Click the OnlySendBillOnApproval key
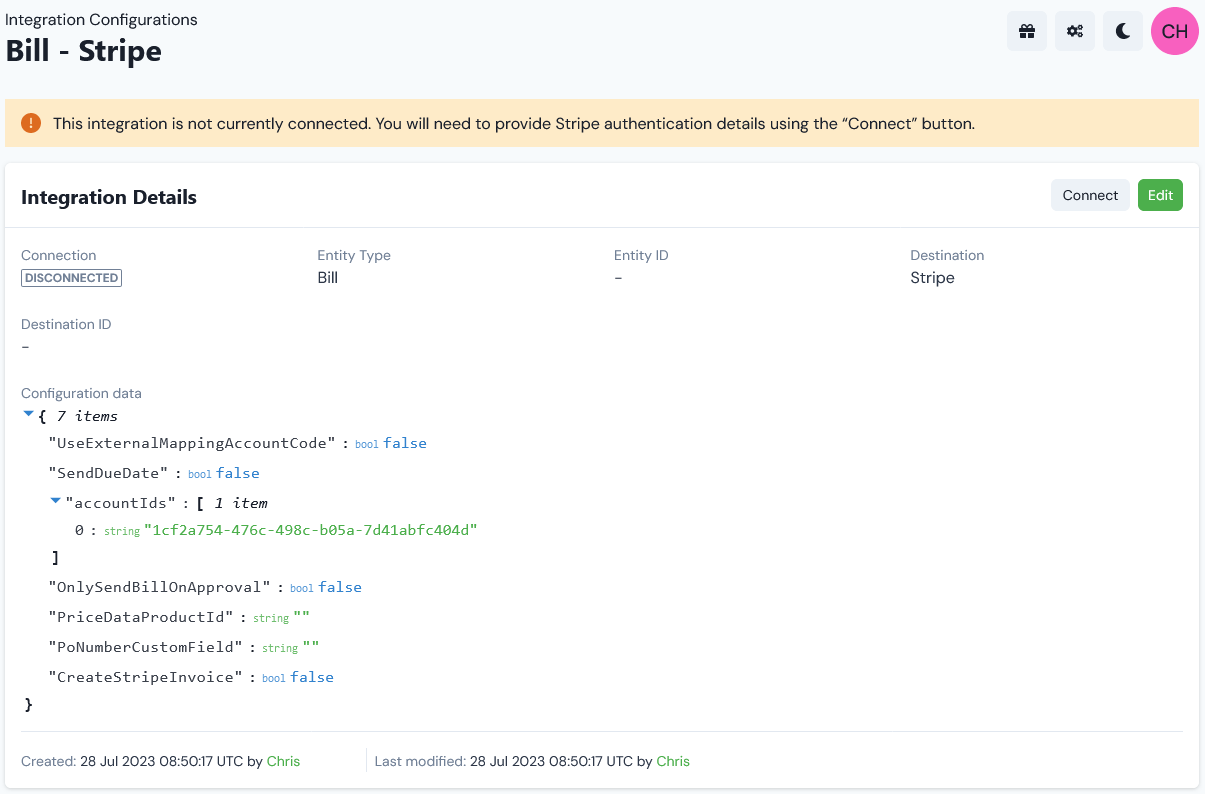This screenshot has width=1205, height=794. [x=160, y=587]
